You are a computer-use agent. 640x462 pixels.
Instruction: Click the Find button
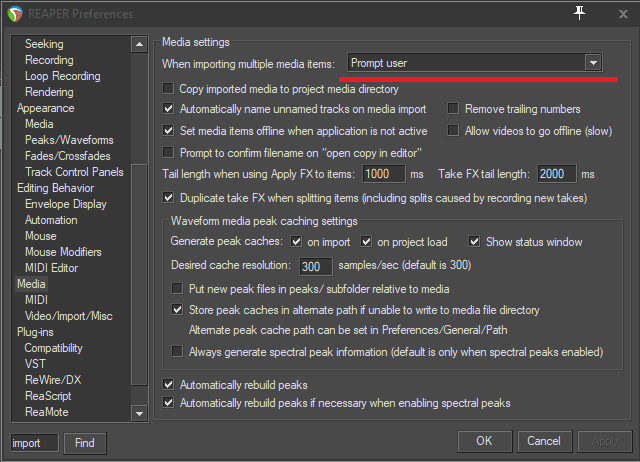(x=85, y=443)
